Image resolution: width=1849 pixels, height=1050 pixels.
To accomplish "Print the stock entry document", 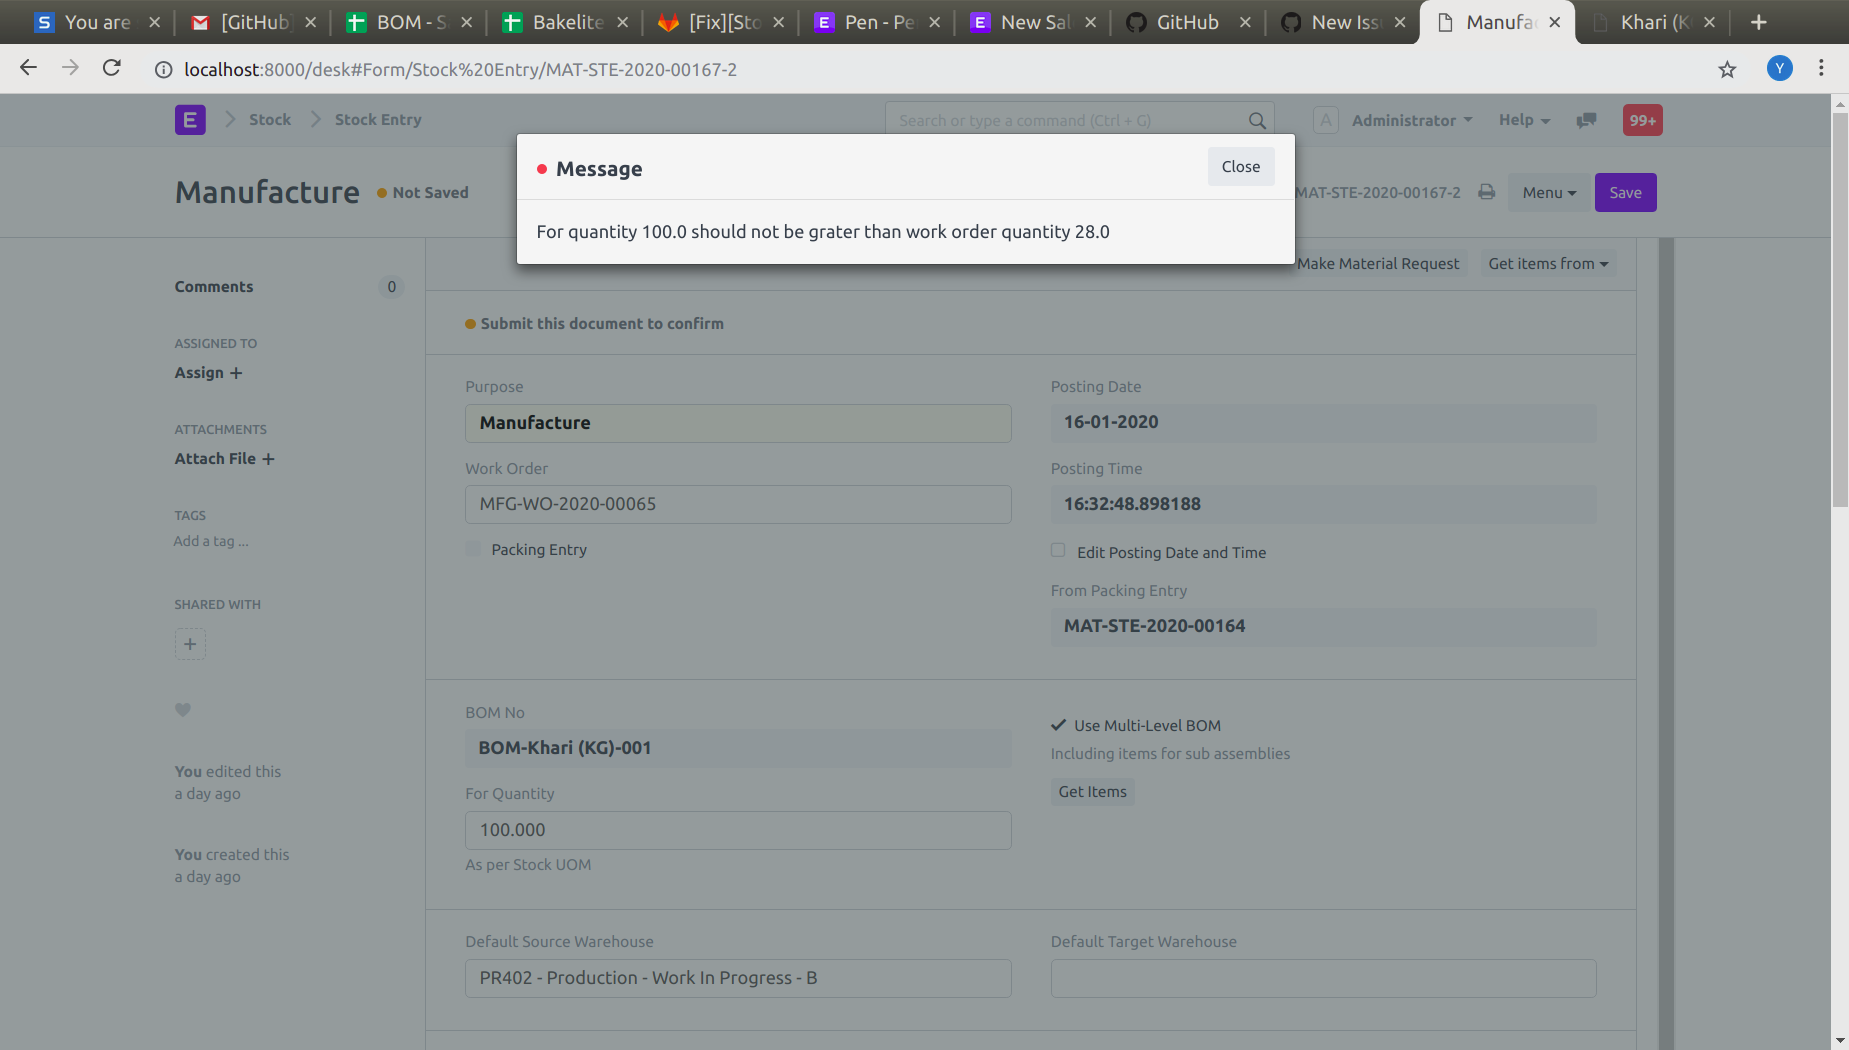I will [1486, 192].
